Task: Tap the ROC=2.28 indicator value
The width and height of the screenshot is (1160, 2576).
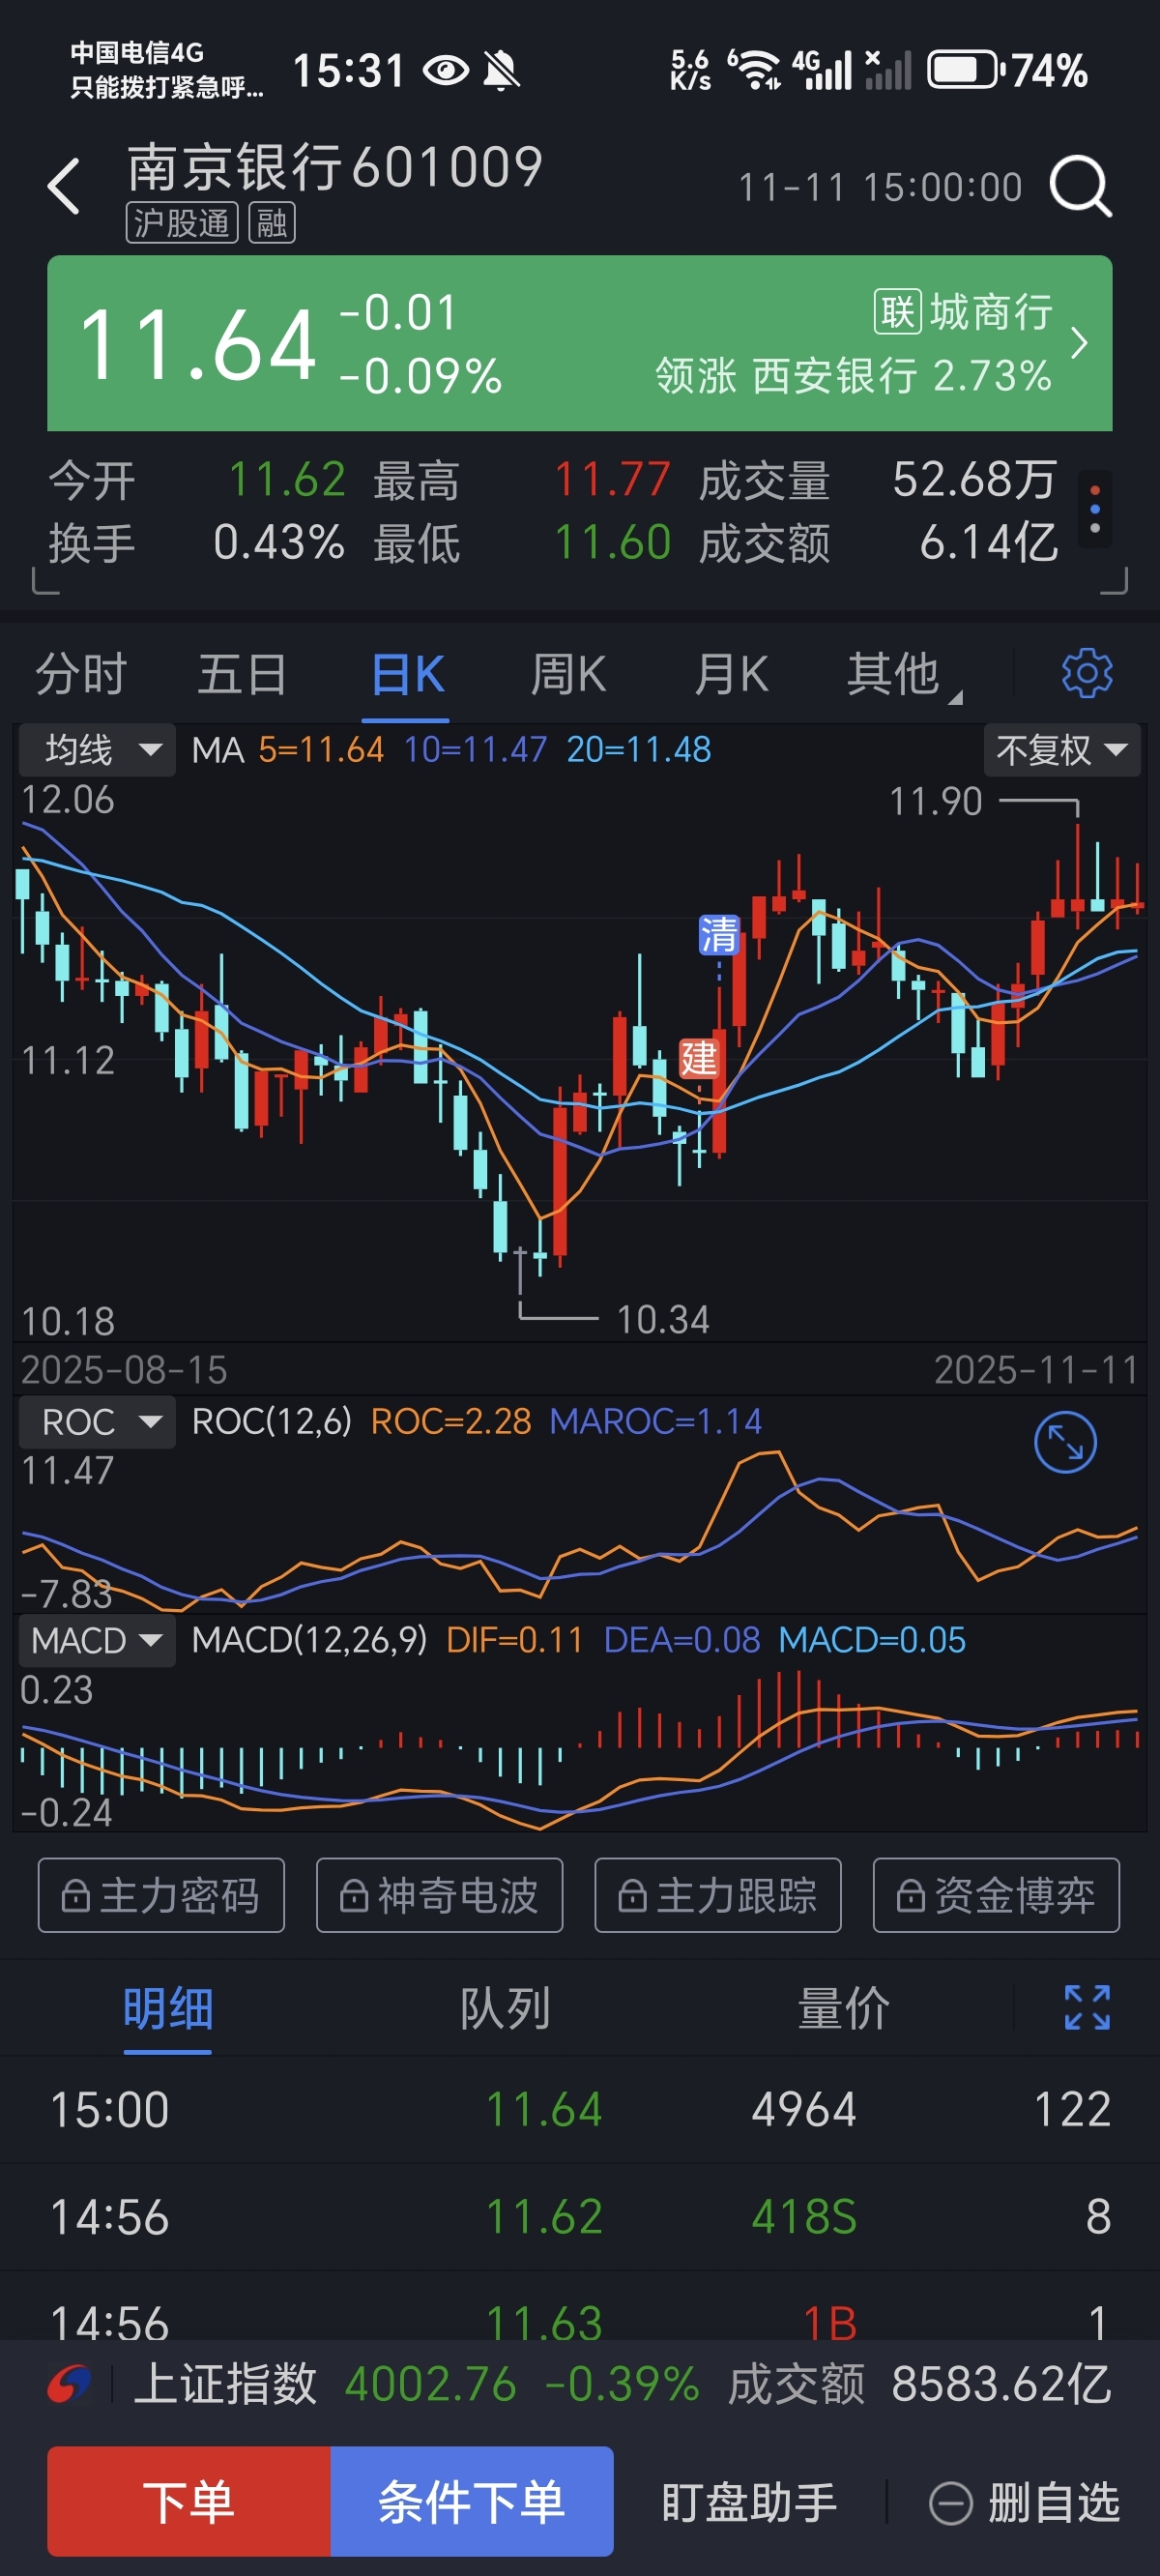Action: (x=451, y=1422)
